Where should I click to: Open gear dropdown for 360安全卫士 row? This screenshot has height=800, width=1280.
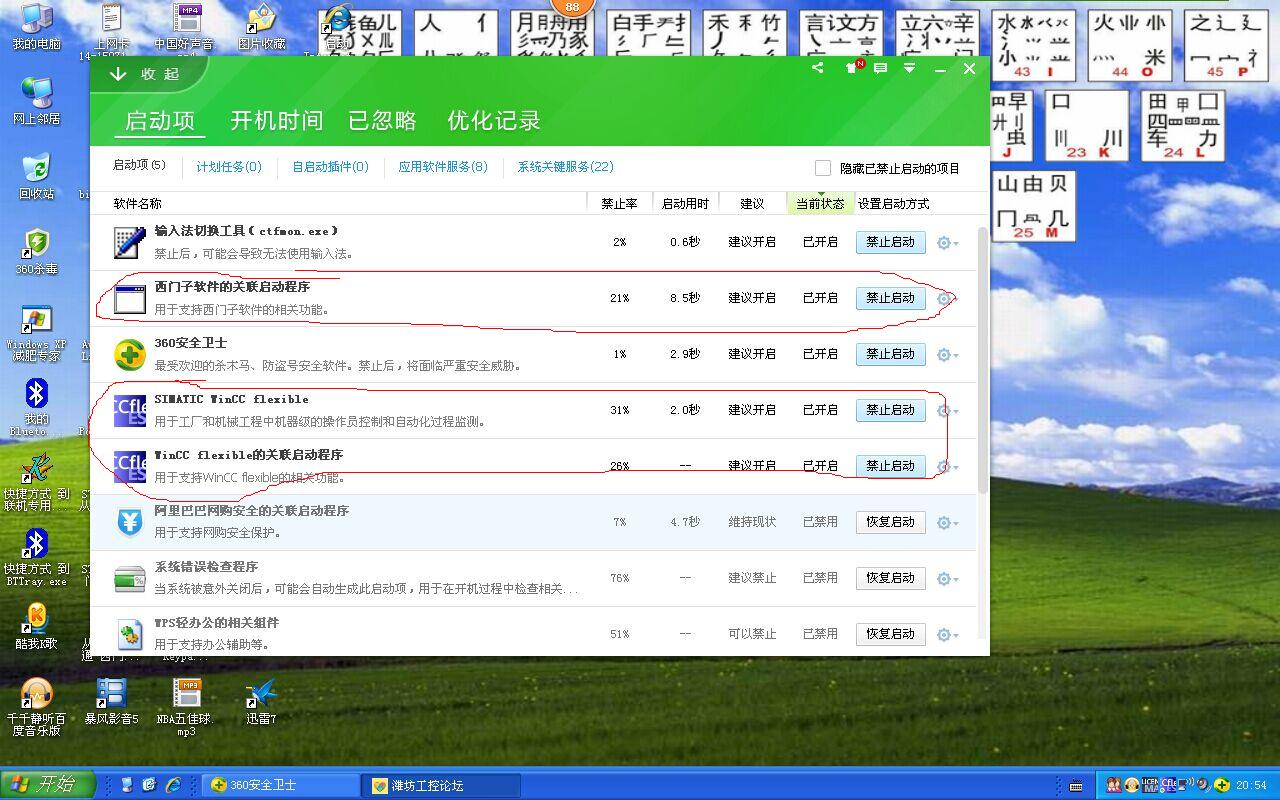(947, 355)
